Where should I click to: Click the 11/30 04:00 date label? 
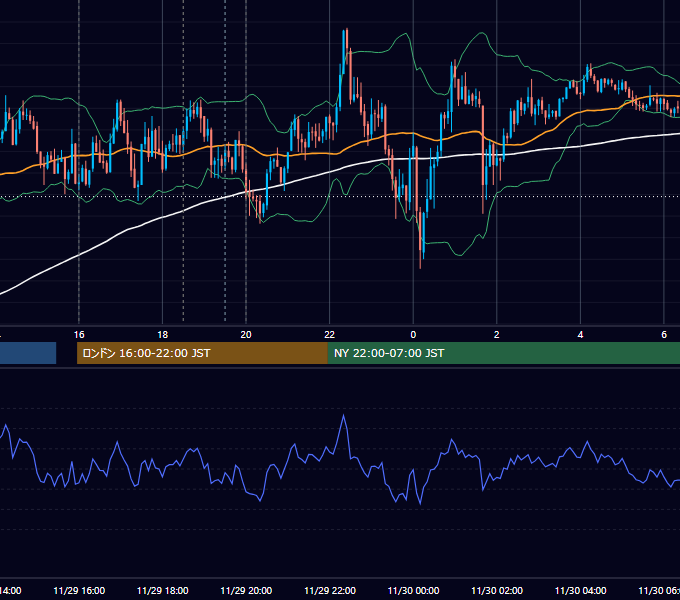[x=581, y=591]
